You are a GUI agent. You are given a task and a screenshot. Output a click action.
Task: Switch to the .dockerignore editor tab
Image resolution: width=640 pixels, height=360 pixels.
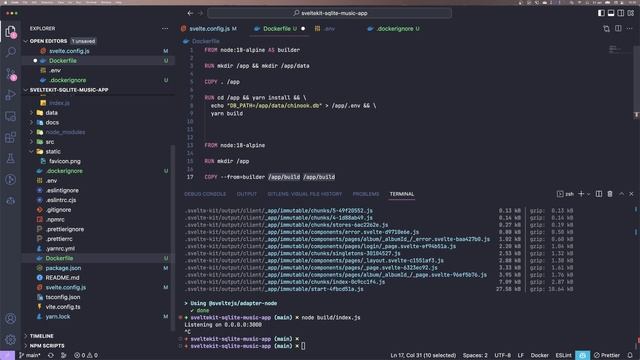[x=394, y=29]
